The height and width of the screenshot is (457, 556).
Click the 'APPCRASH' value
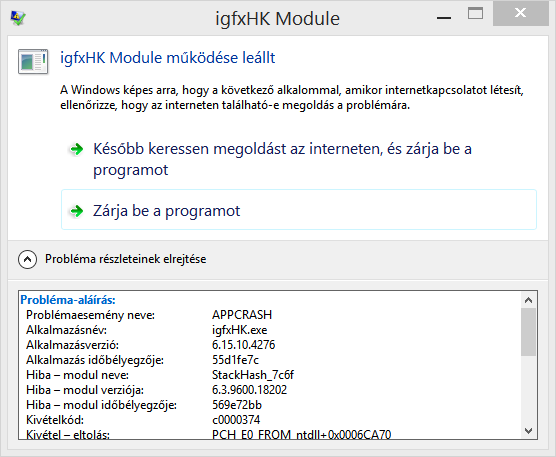click(242, 315)
